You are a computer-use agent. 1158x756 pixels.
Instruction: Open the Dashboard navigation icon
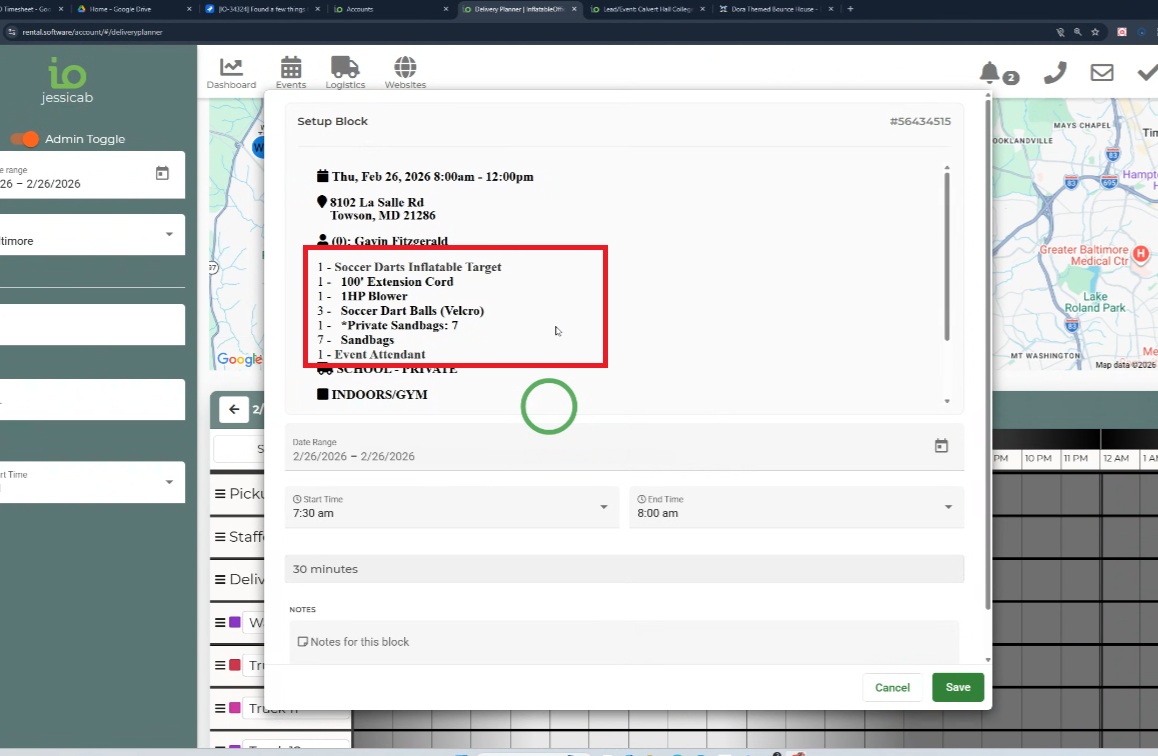click(x=231, y=72)
